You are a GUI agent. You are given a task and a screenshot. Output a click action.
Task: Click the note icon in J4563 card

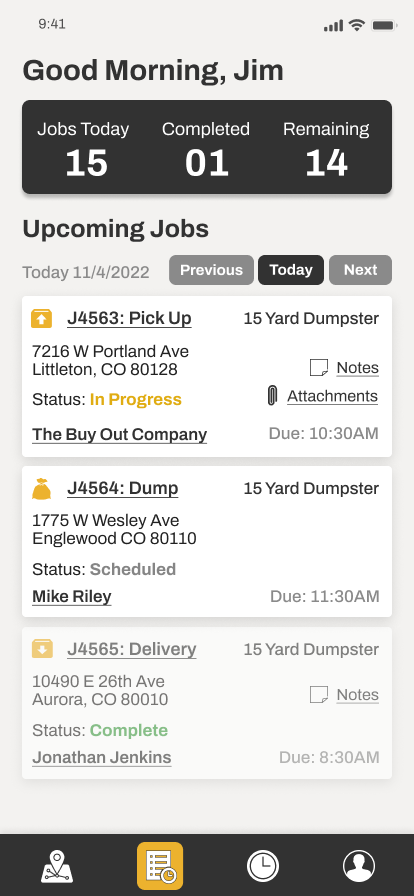[319, 367]
